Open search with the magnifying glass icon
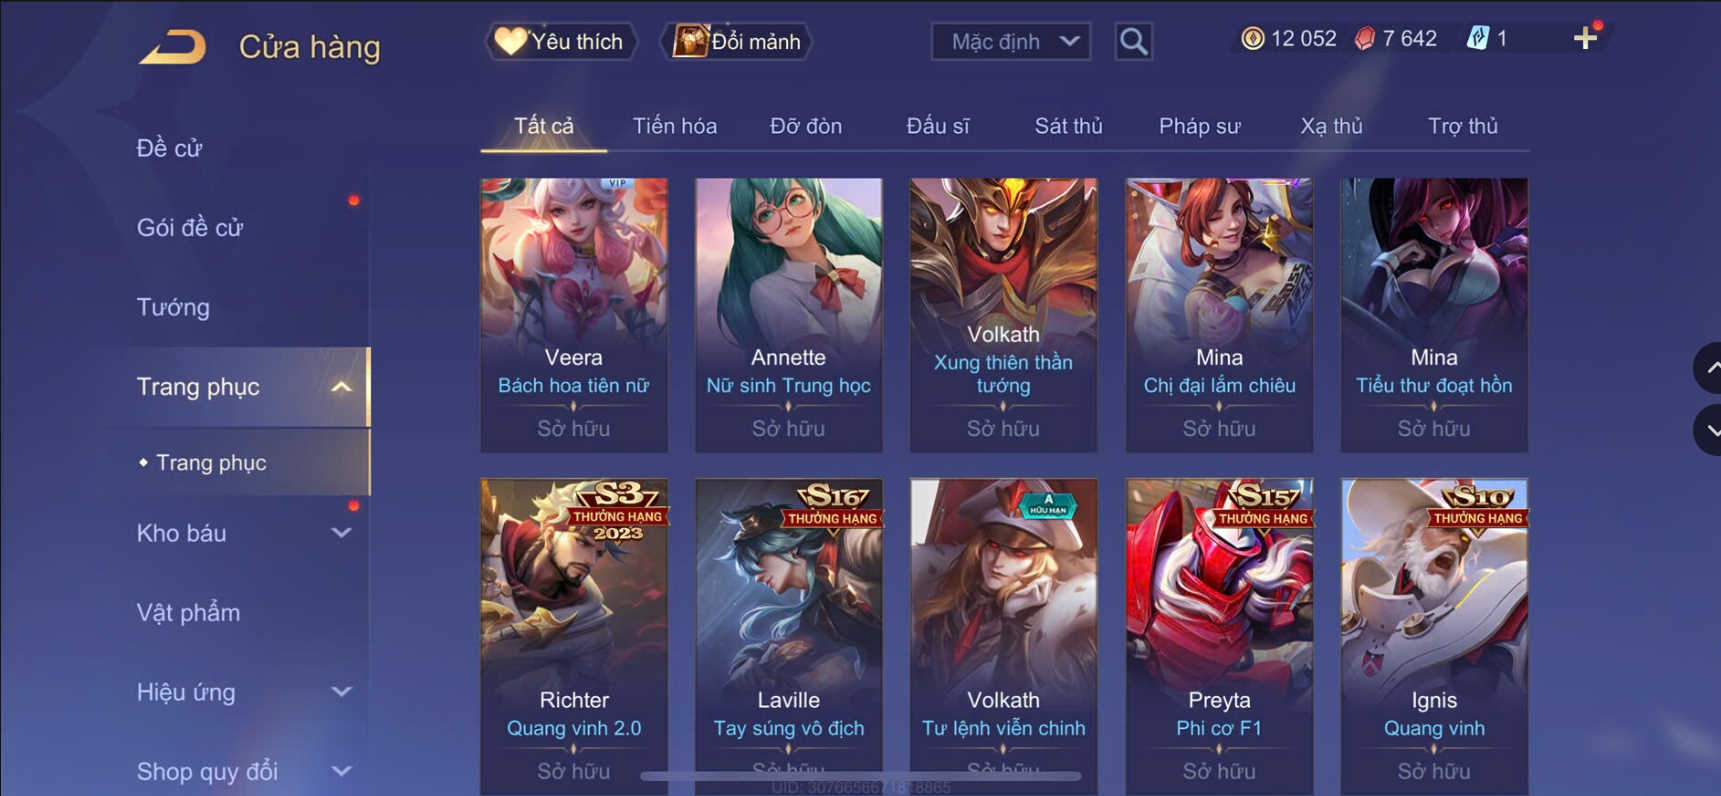This screenshot has height=796, width=1721. tap(1133, 42)
